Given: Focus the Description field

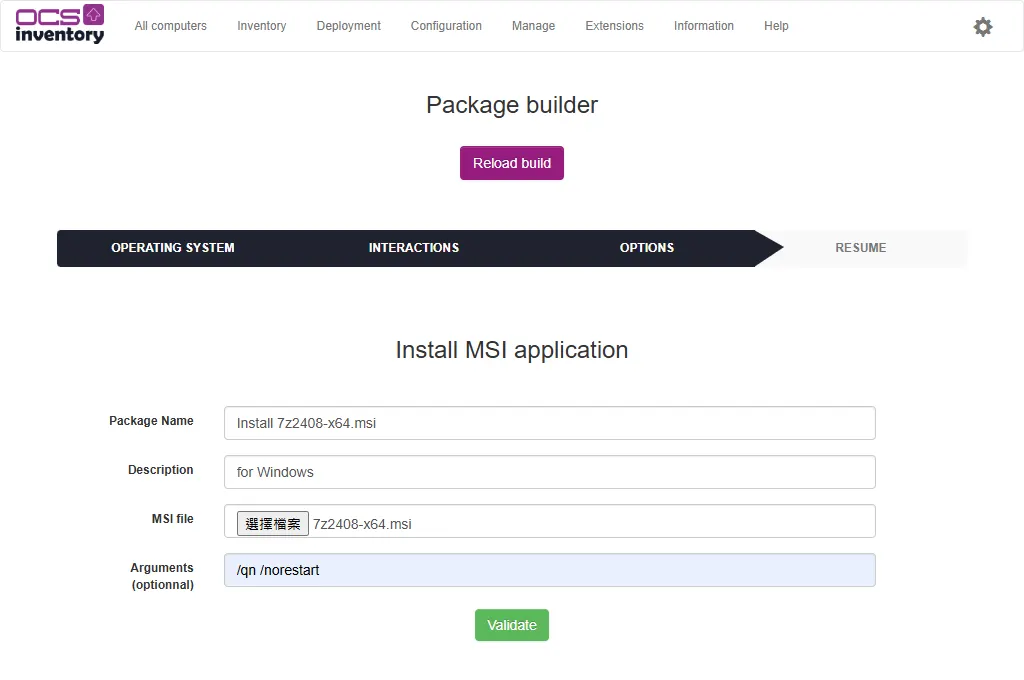Looking at the screenshot, I should (549, 472).
